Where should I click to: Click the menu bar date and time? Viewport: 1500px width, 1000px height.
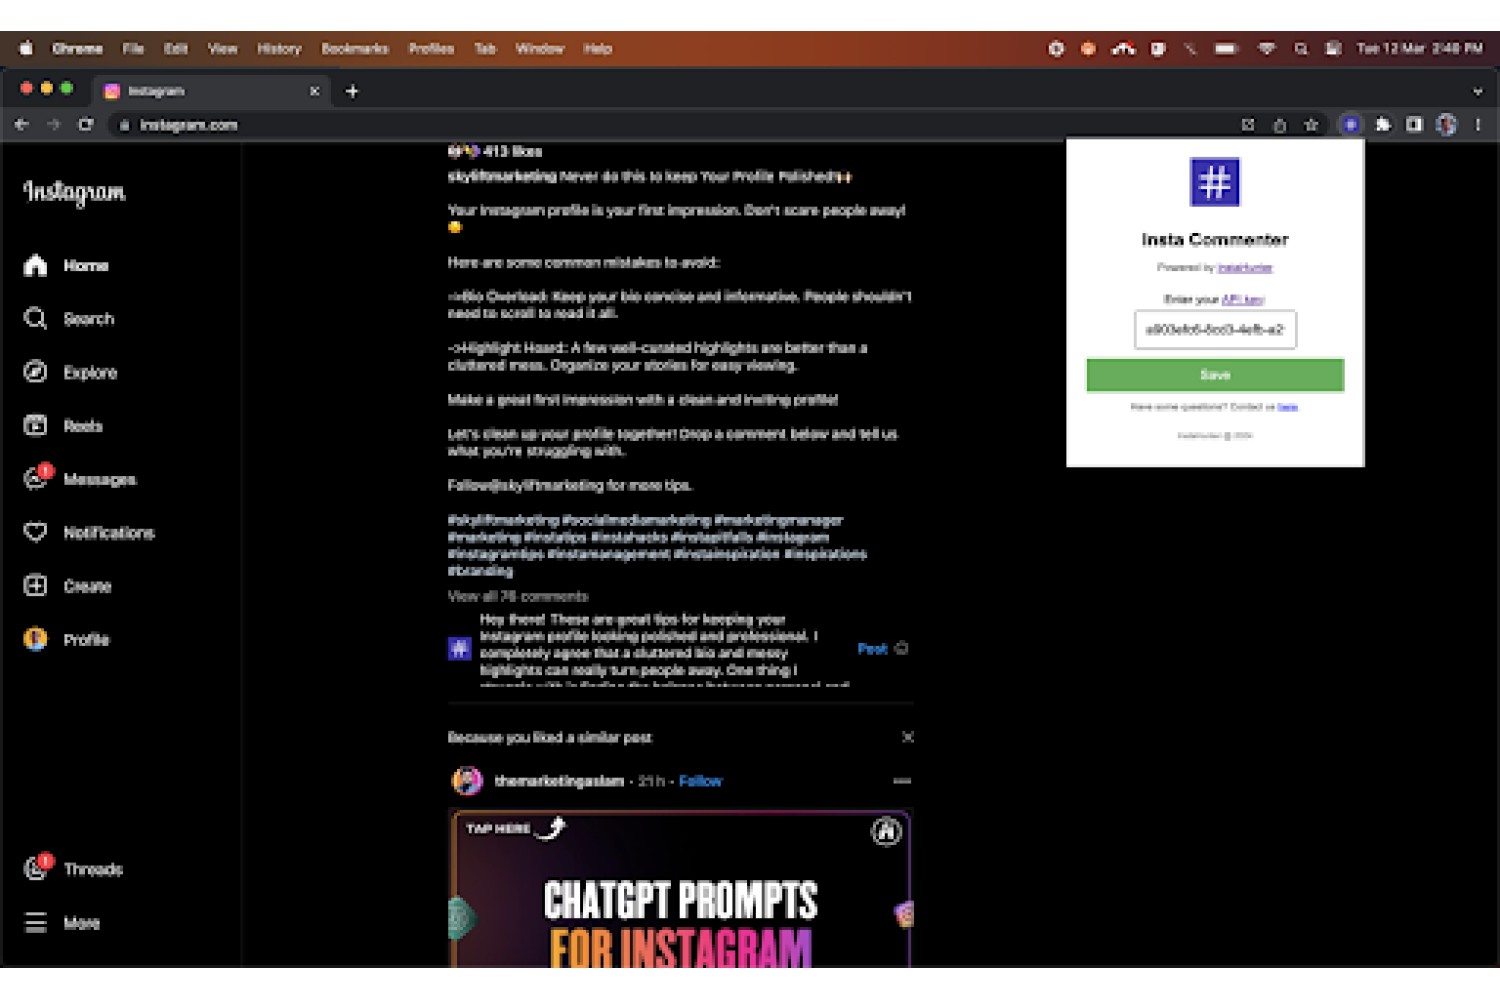point(1419,49)
